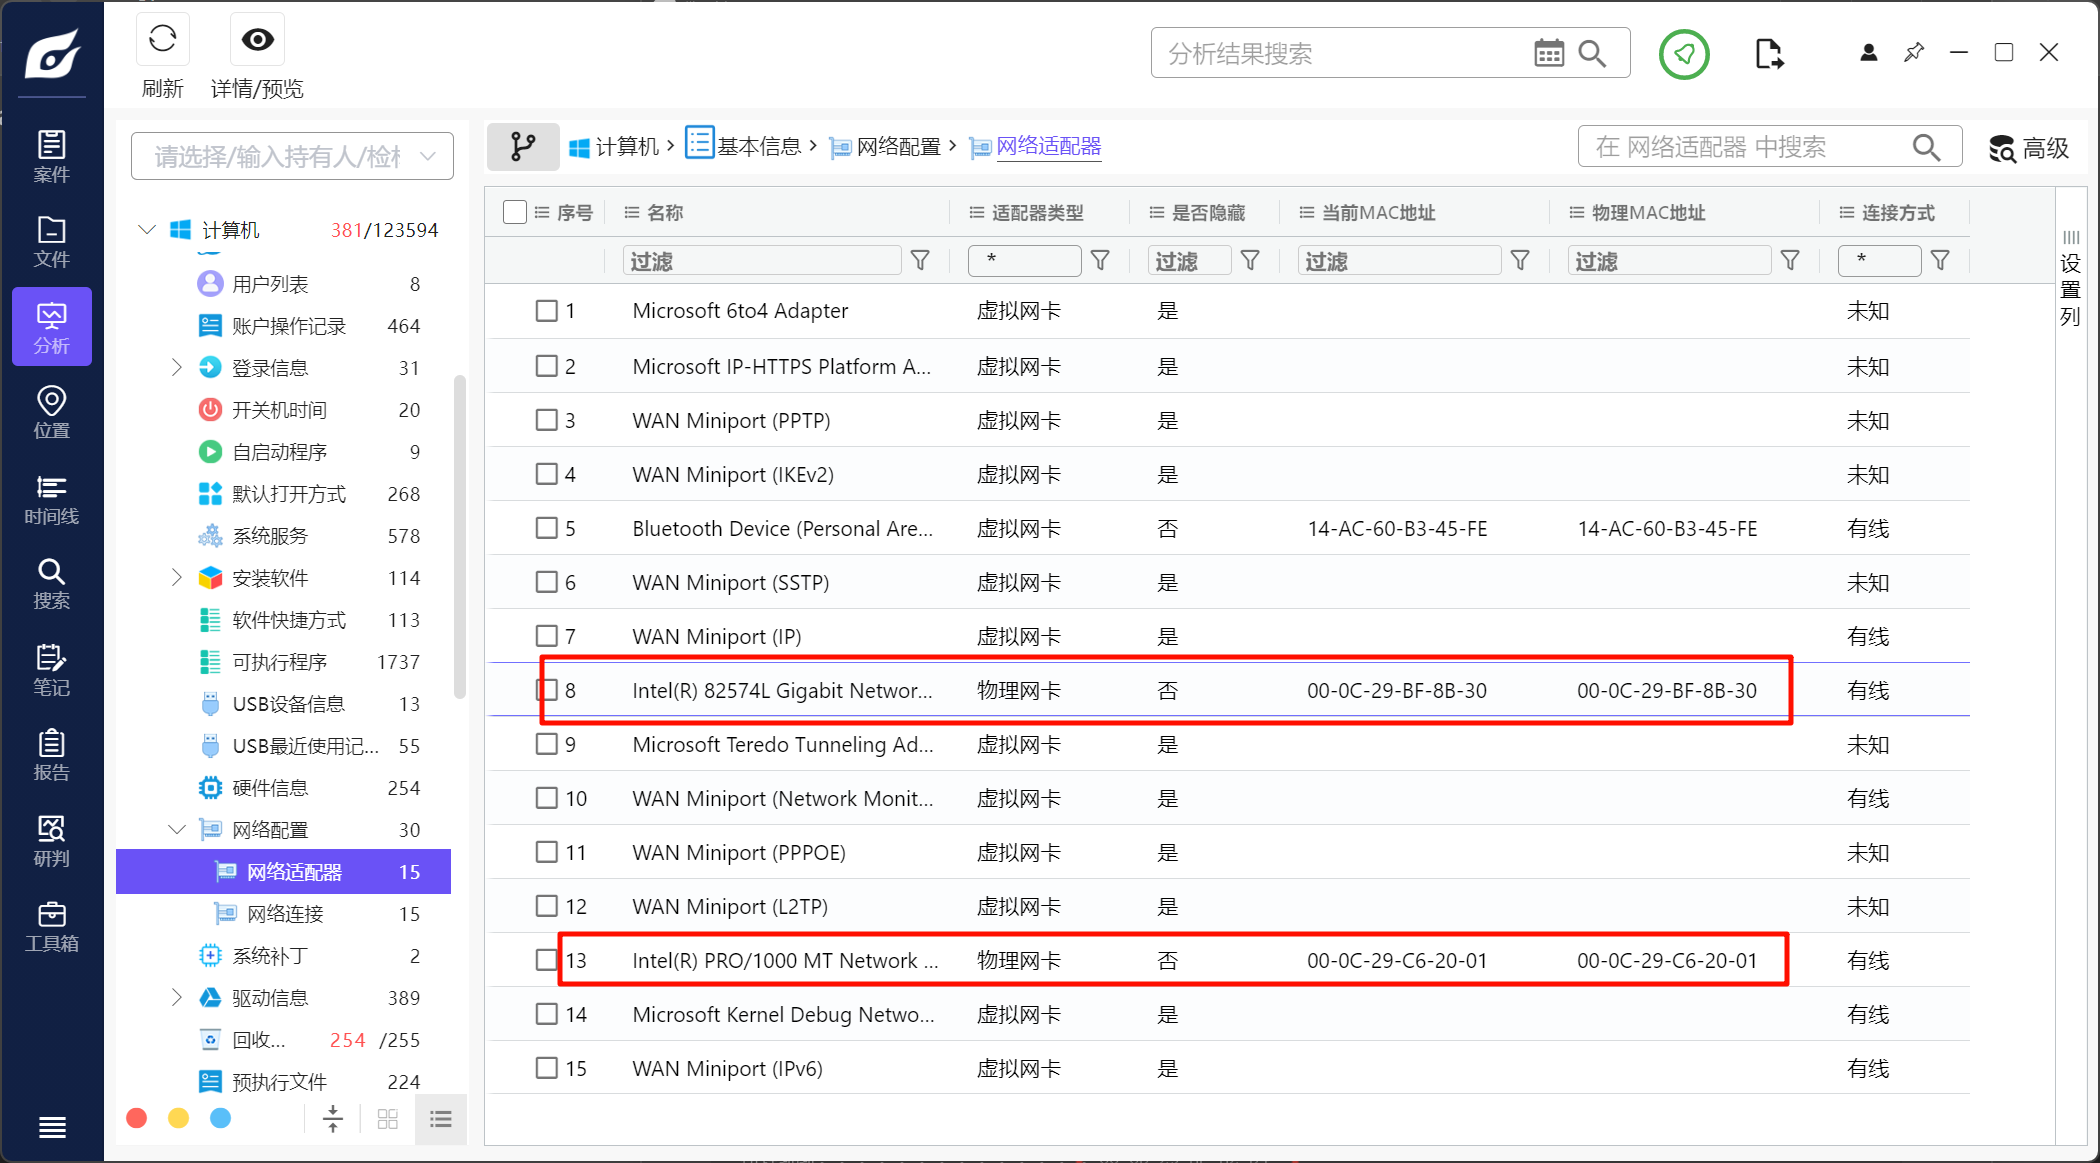This screenshot has height=1163, width=2100.
Task: Open the 详情/预览 eye icon
Action: 257,40
